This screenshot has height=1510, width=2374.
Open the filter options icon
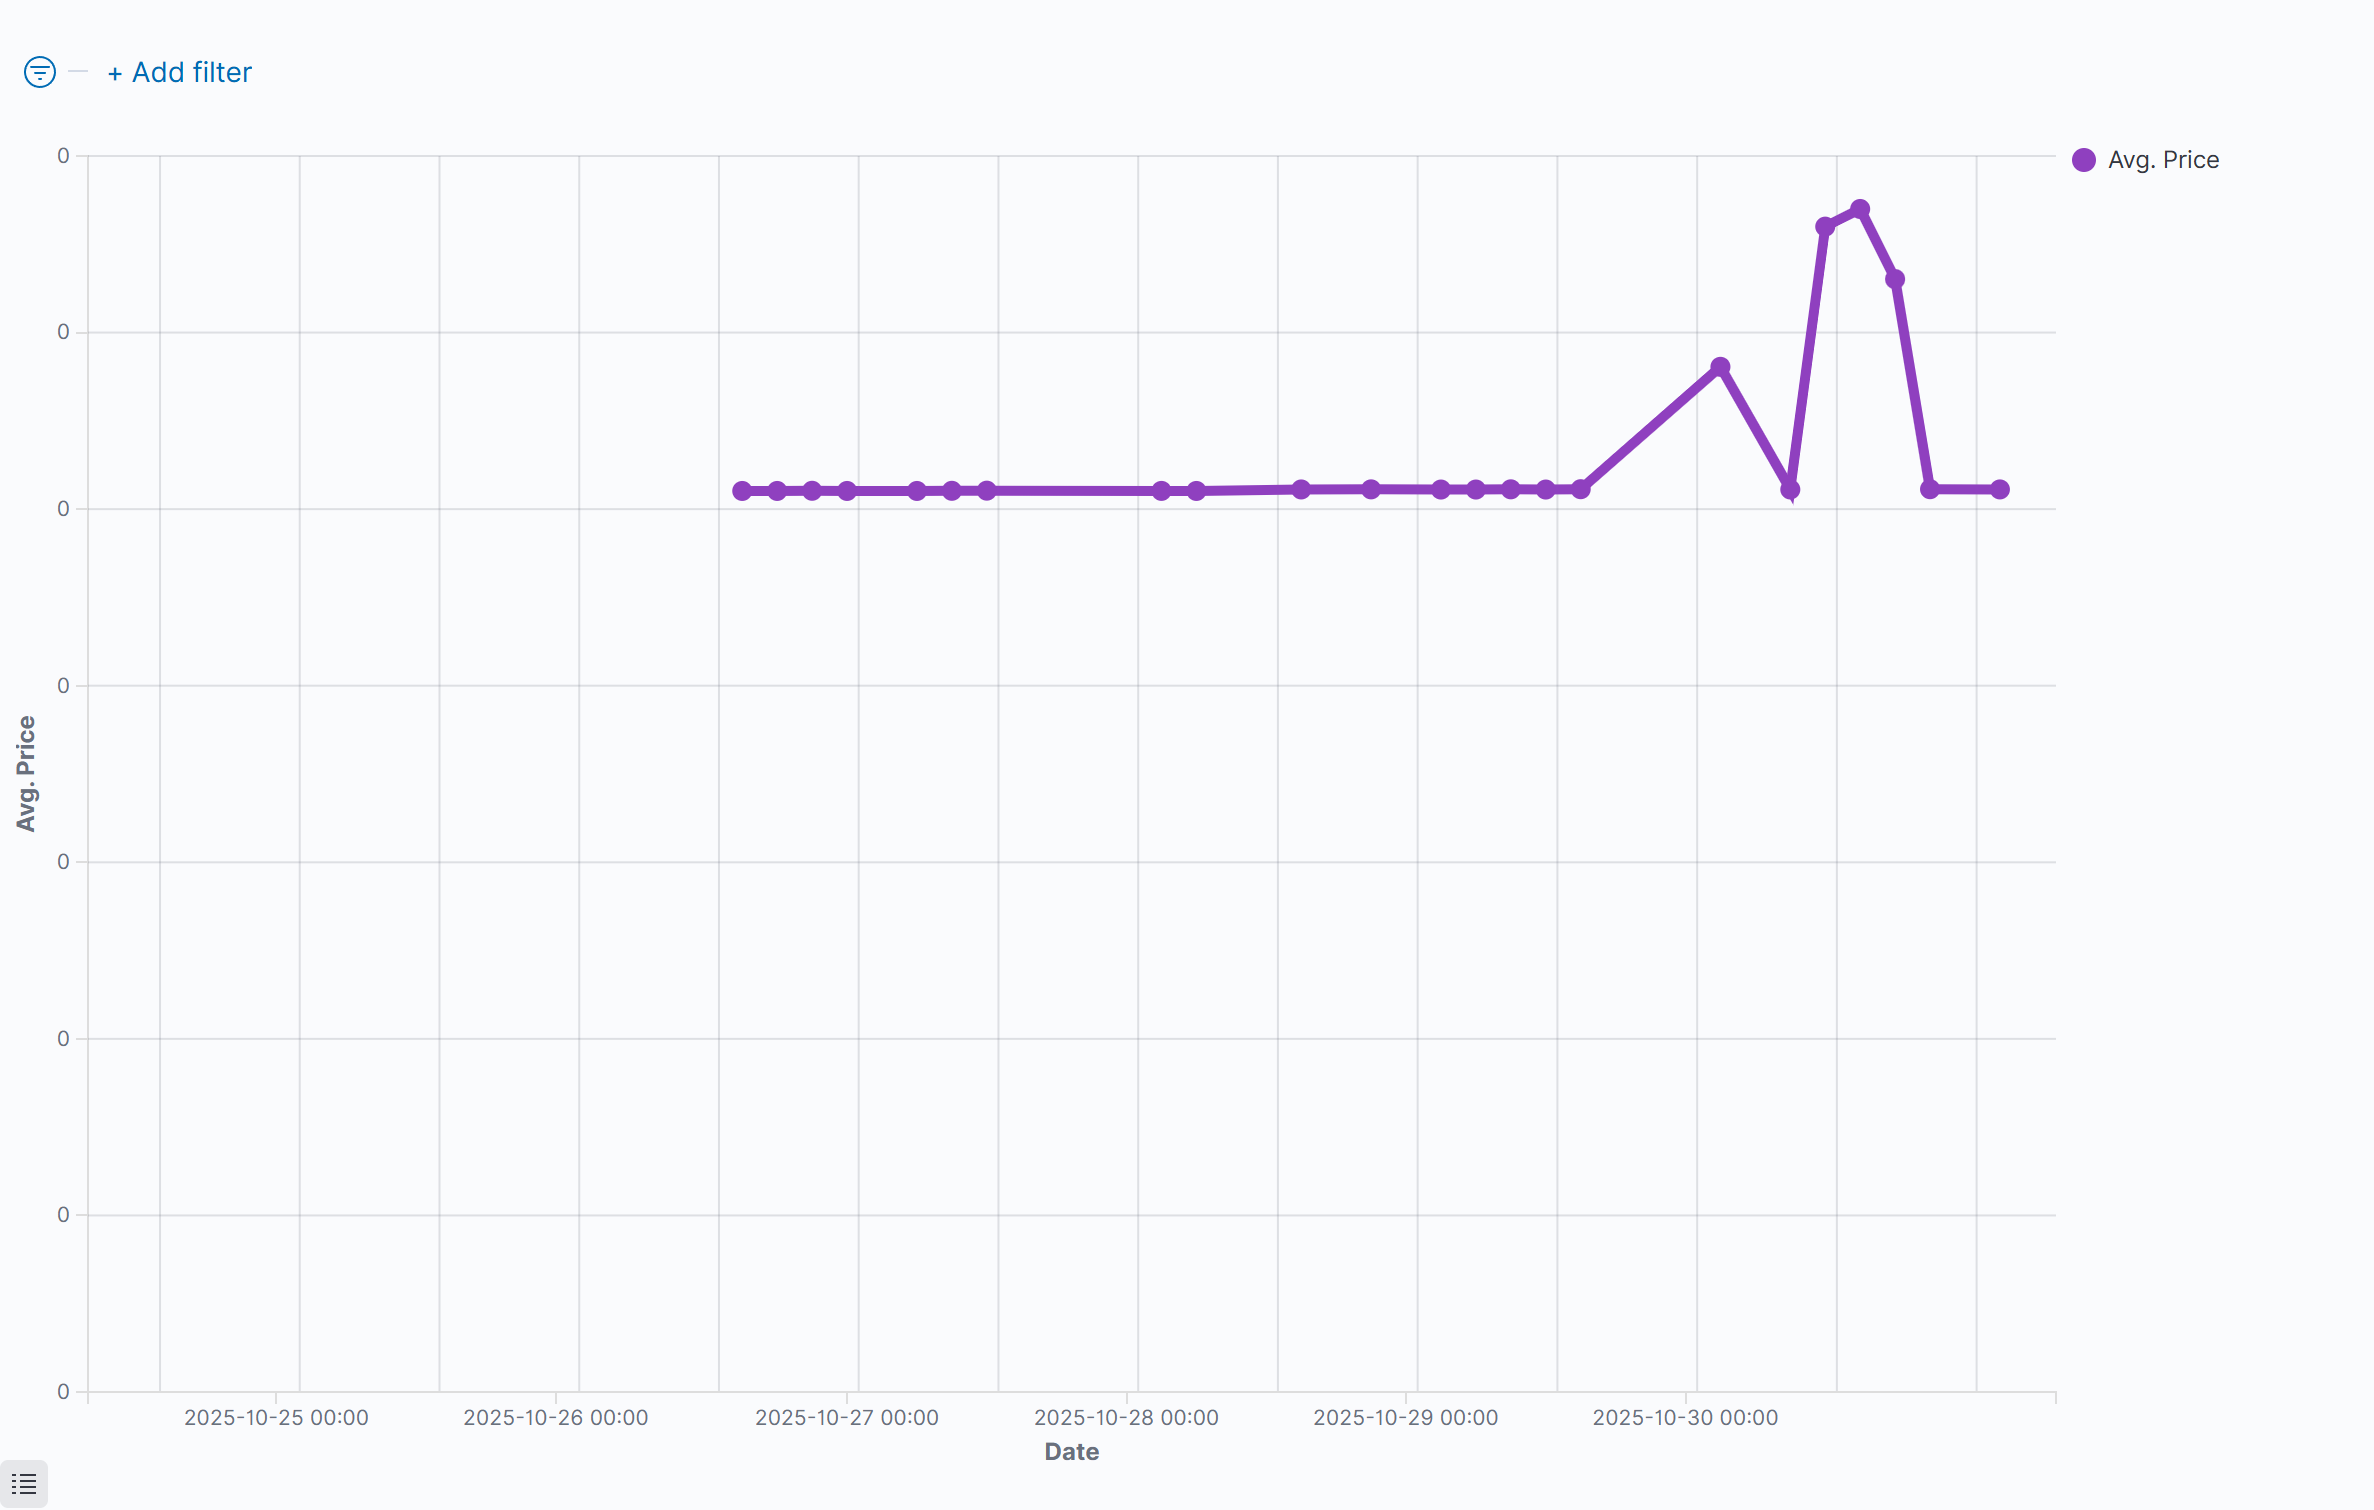(x=39, y=72)
